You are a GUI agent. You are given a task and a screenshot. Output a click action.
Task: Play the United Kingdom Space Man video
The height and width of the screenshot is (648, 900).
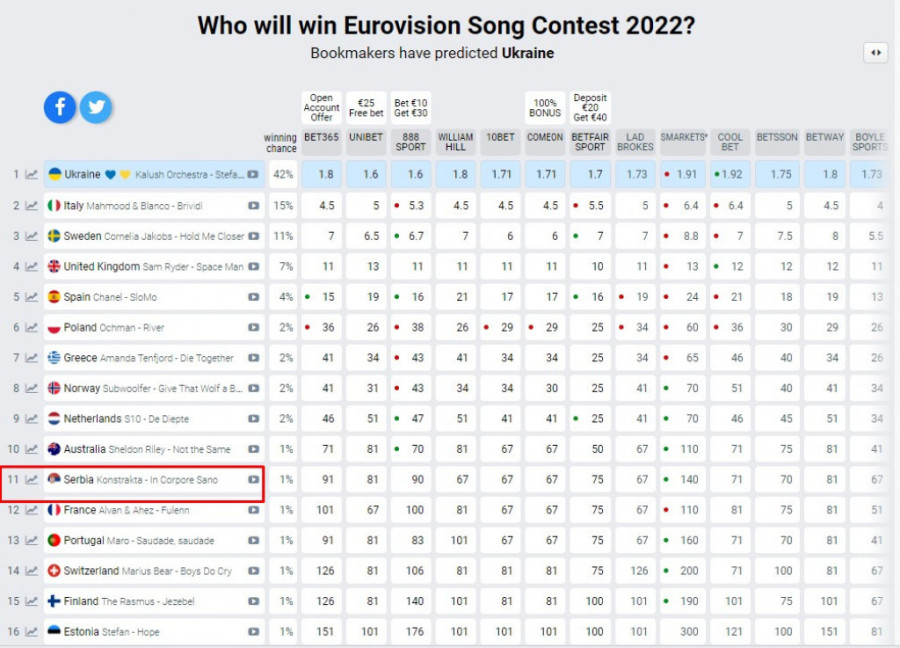(x=253, y=266)
